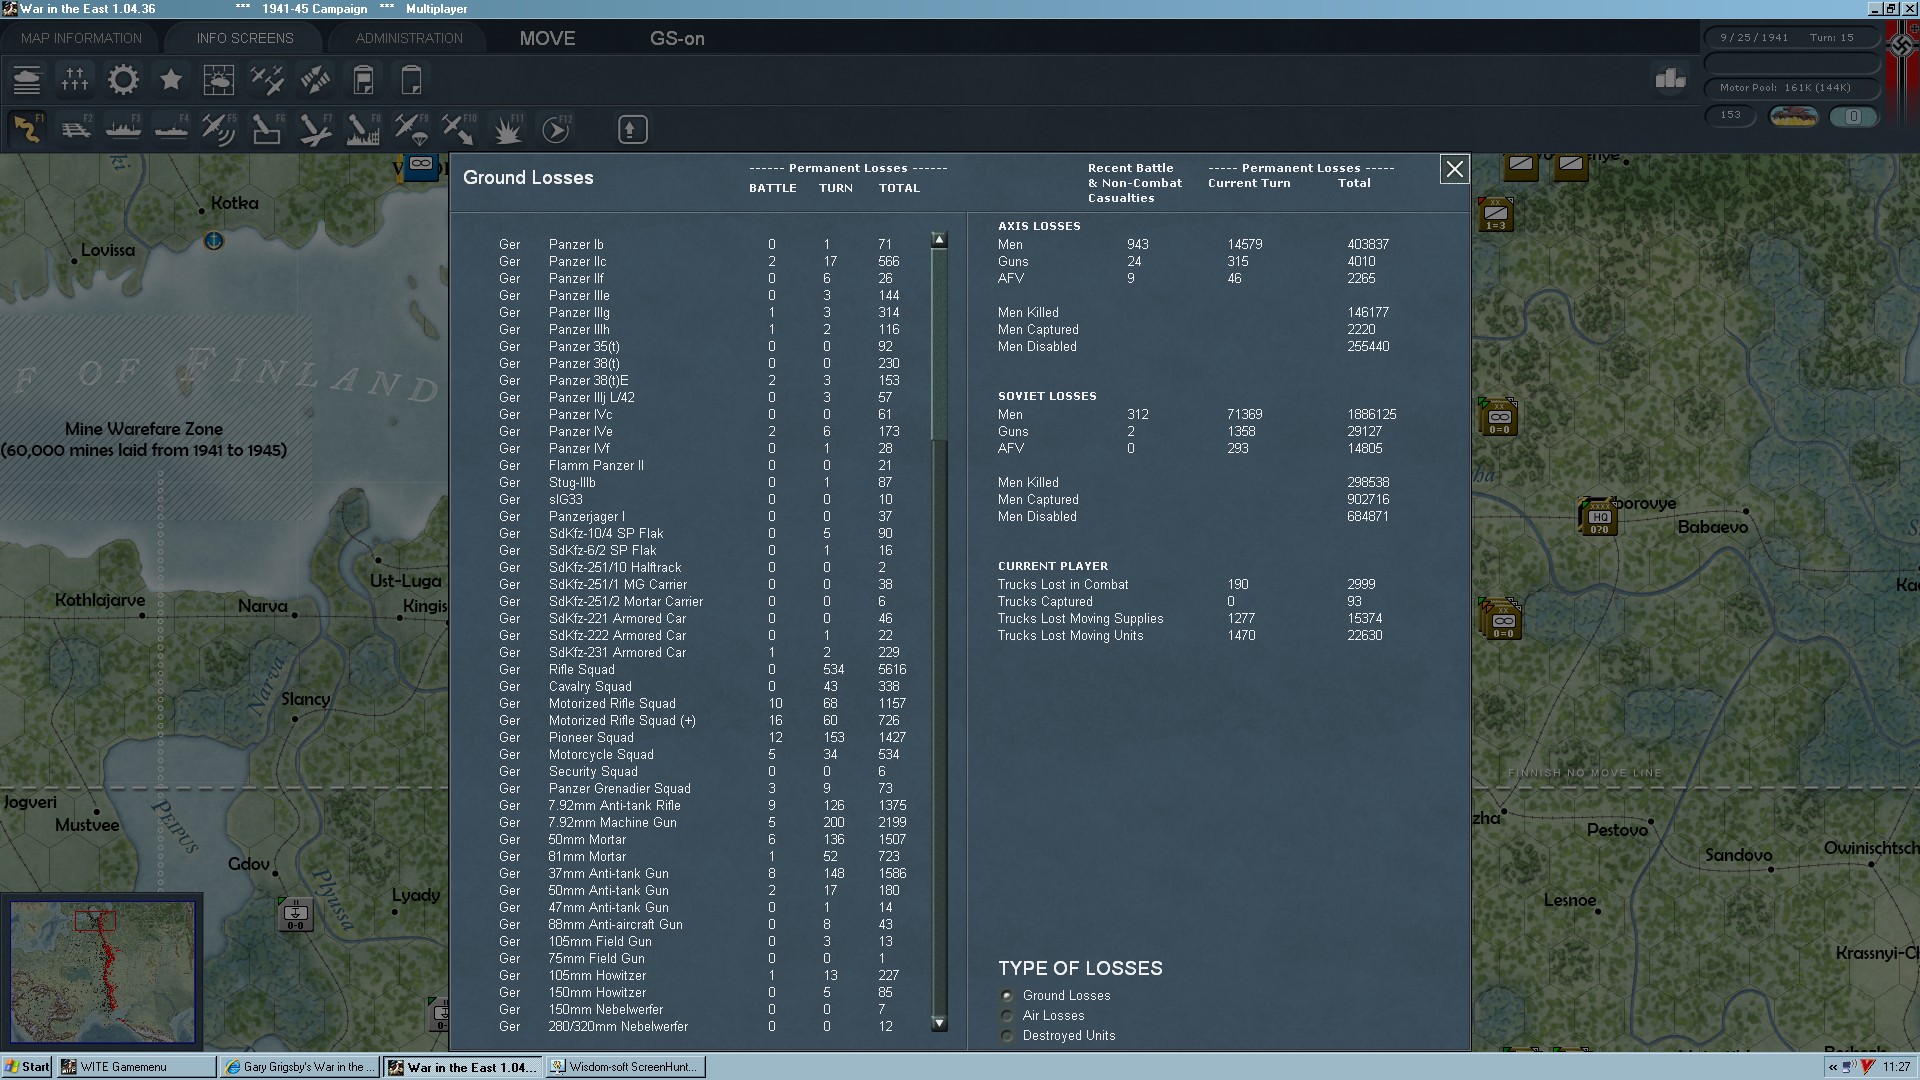The image size is (1920, 1080).
Task: Click the F11 explosion battle icon
Action: [508, 129]
